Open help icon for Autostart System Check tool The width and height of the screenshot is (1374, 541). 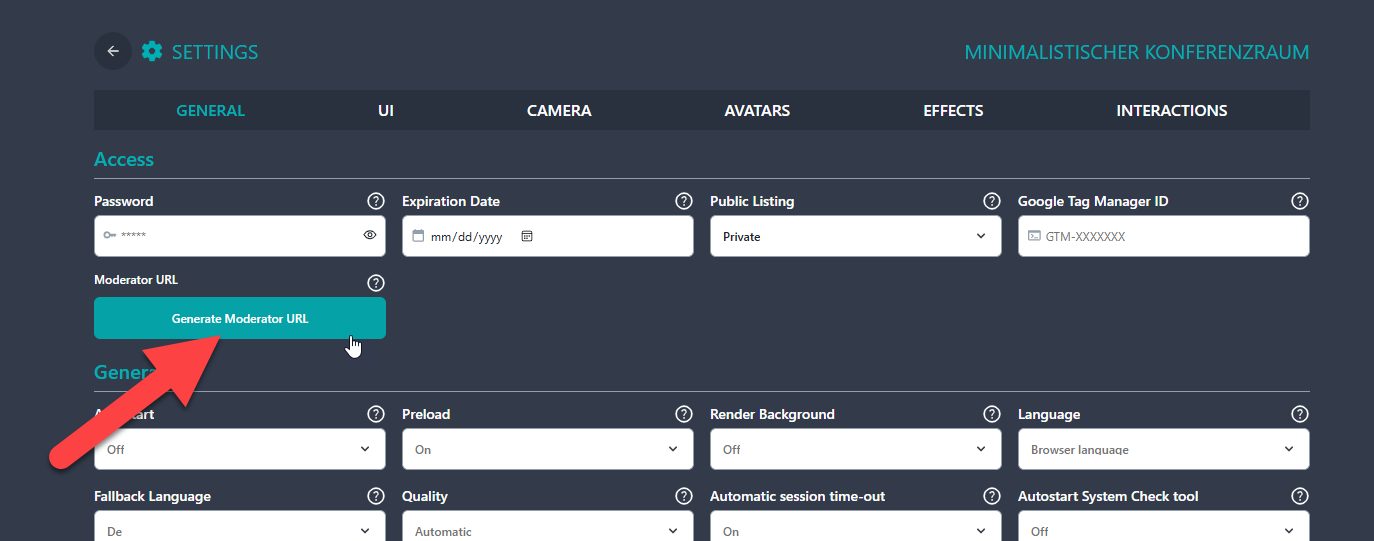tap(1300, 496)
